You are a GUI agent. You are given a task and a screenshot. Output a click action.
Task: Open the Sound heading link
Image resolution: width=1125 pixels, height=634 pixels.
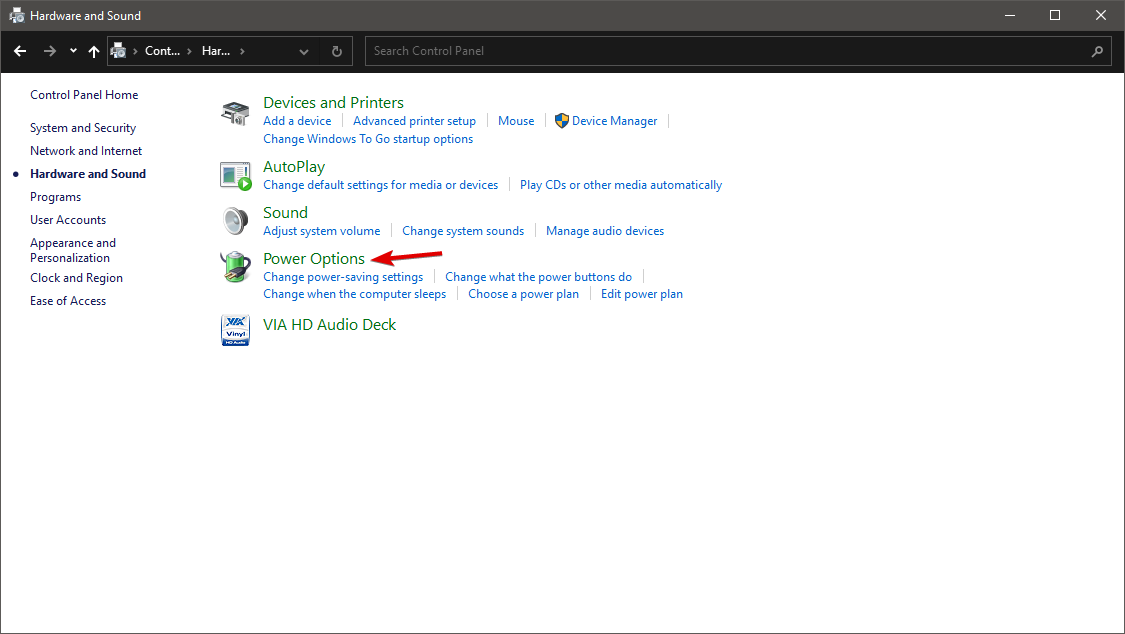click(286, 212)
